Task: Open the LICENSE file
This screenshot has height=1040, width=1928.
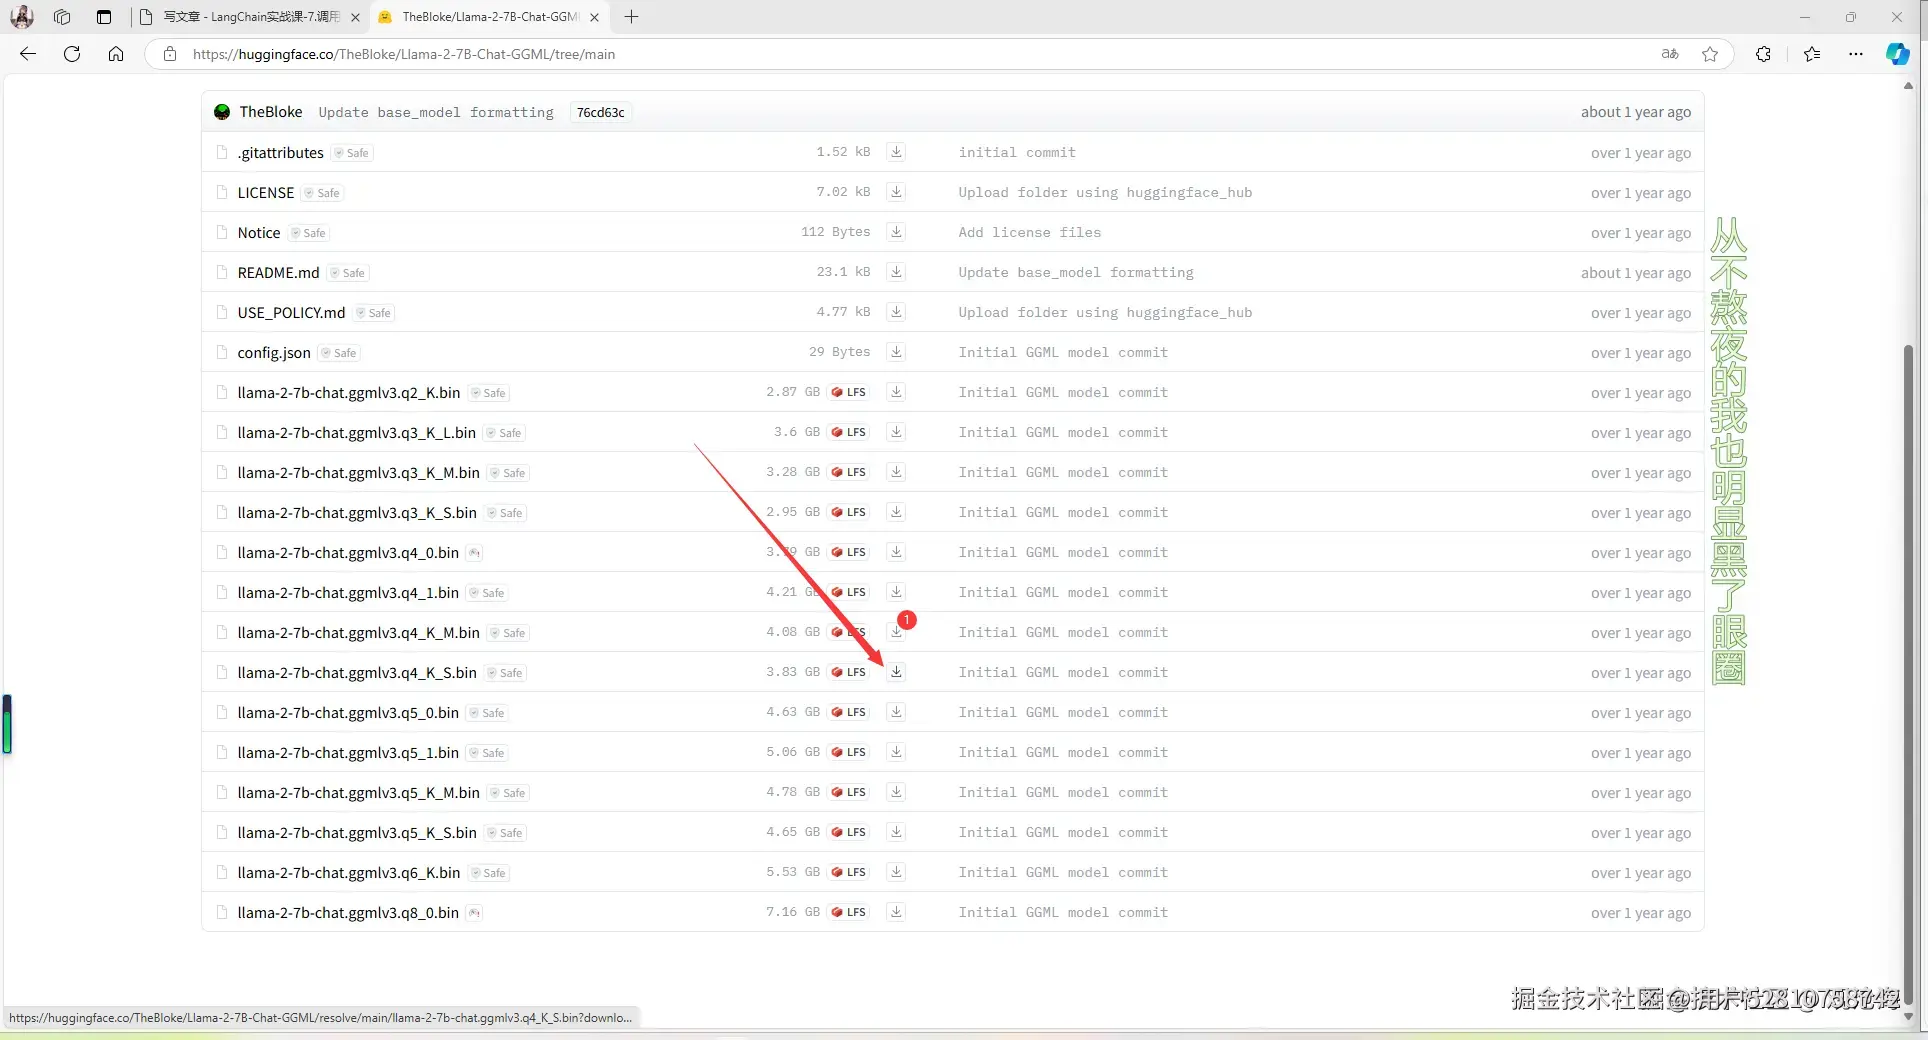Action: (x=266, y=192)
